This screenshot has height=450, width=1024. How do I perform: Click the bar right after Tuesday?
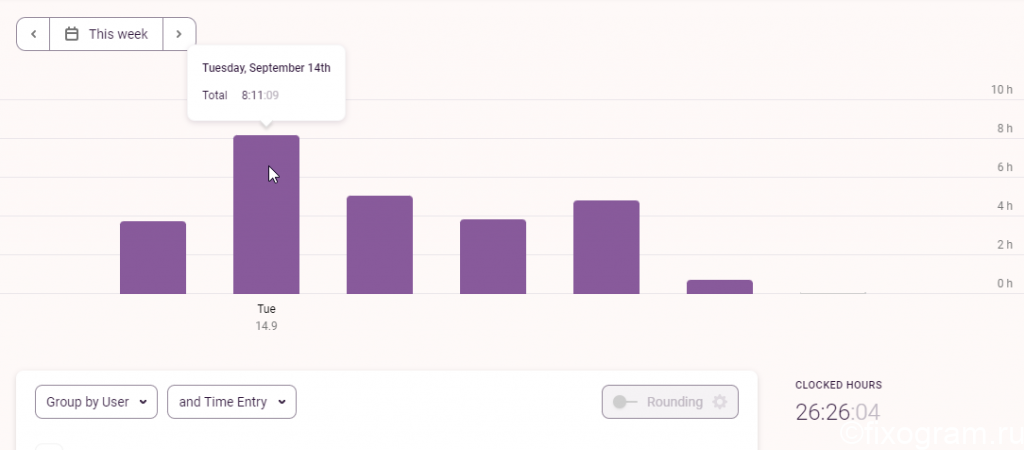(379, 245)
